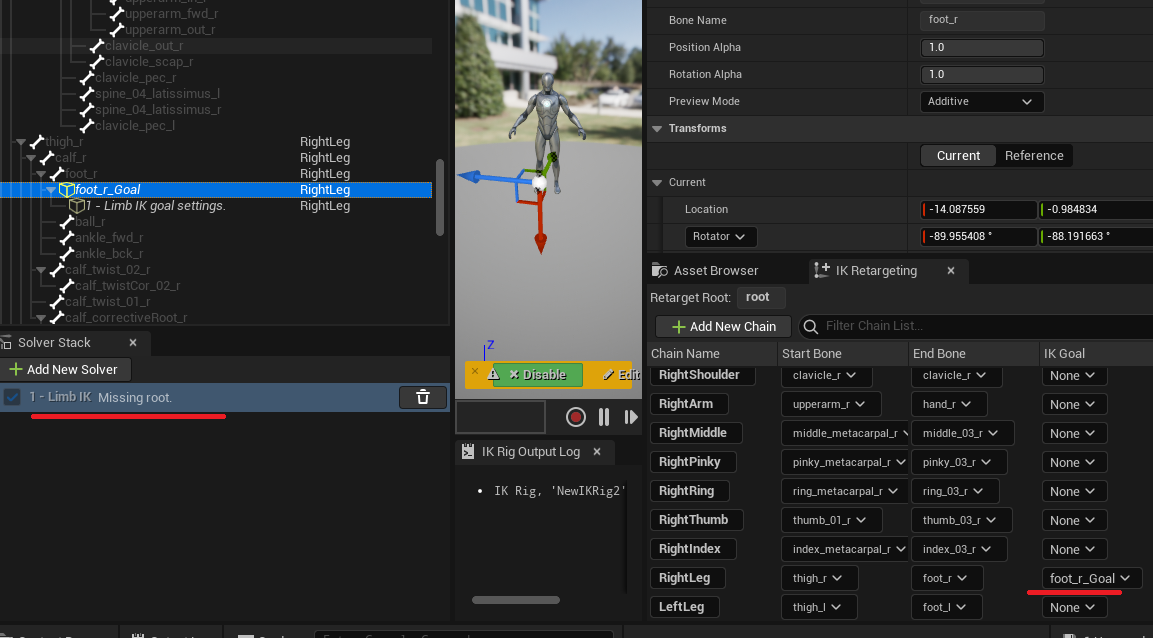This screenshot has height=638, width=1153.
Task: Click the foot_r_Goal cube icon
Action: pos(66,190)
